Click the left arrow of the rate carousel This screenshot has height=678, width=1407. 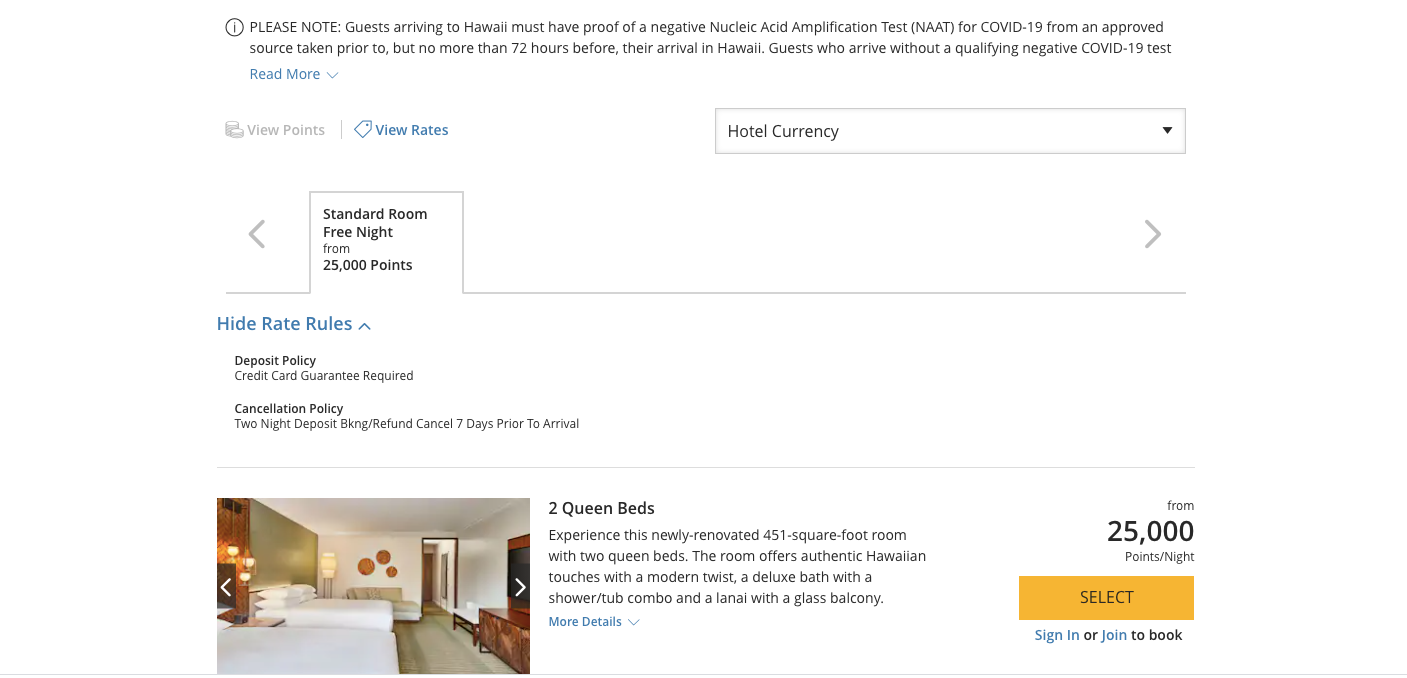257,234
